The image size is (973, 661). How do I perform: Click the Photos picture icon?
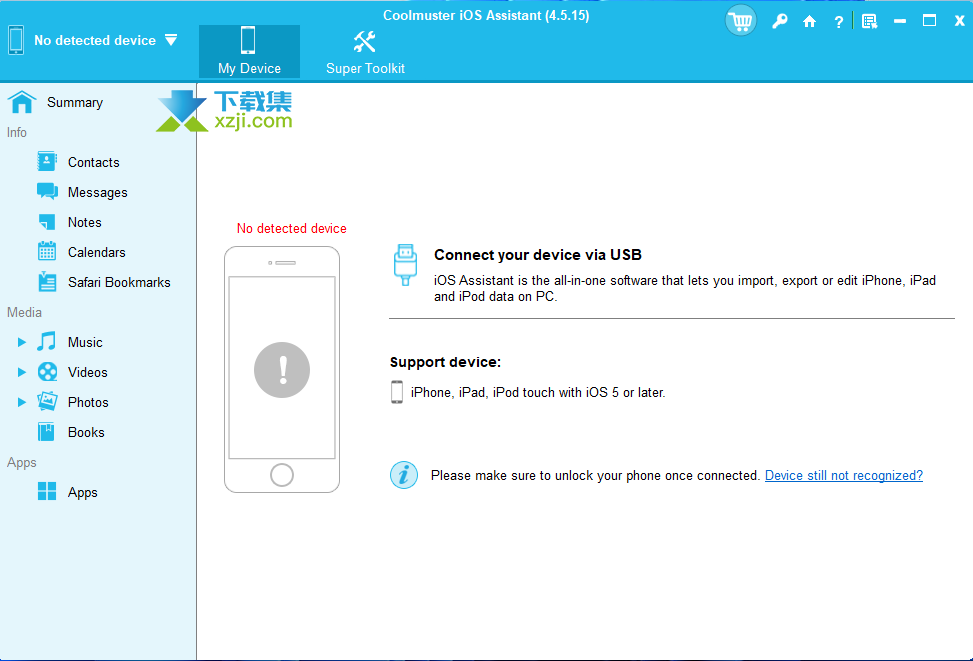[x=47, y=402]
